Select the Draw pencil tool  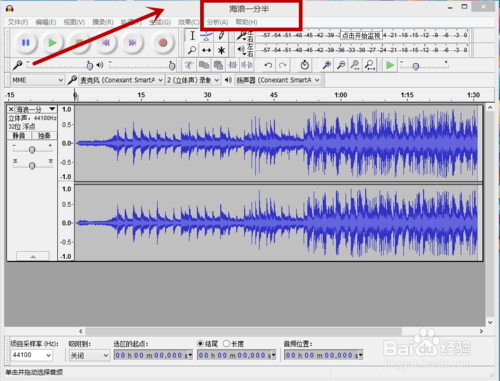(x=221, y=36)
